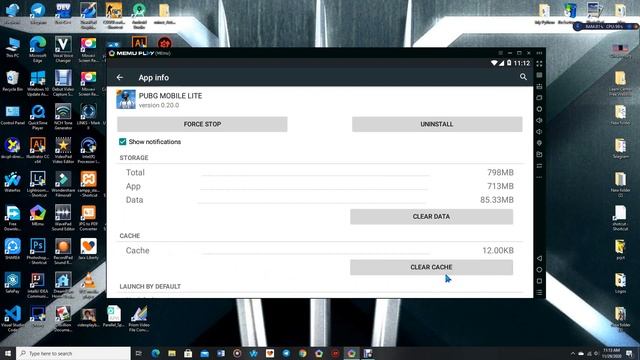Open Lightroom shortcut on desktop
This screenshot has height=360, width=640.
[38, 184]
